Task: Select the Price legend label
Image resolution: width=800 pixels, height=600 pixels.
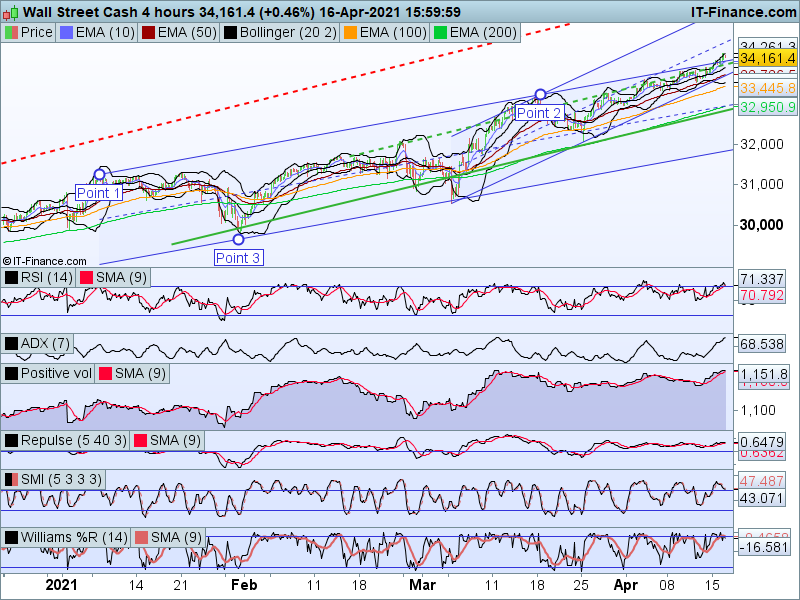Action: (x=37, y=33)
